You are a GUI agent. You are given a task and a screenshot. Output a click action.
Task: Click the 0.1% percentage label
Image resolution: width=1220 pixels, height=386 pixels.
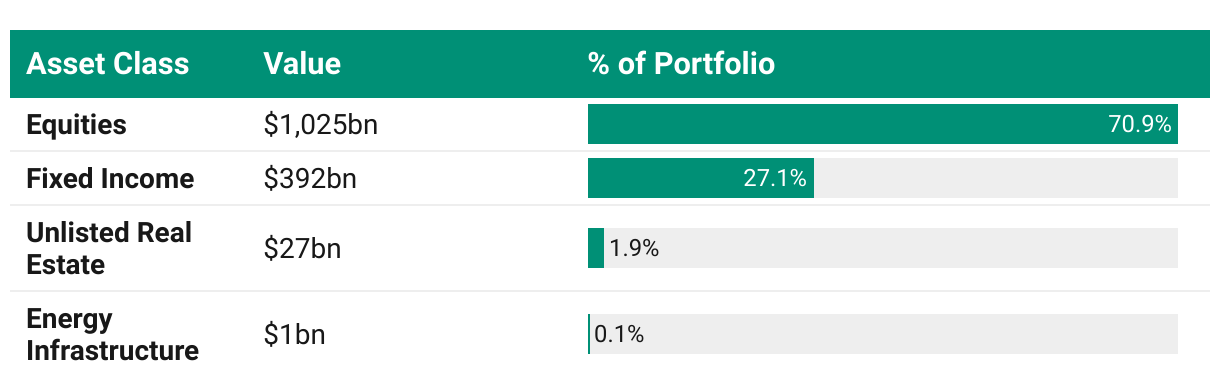click(619, 335)
